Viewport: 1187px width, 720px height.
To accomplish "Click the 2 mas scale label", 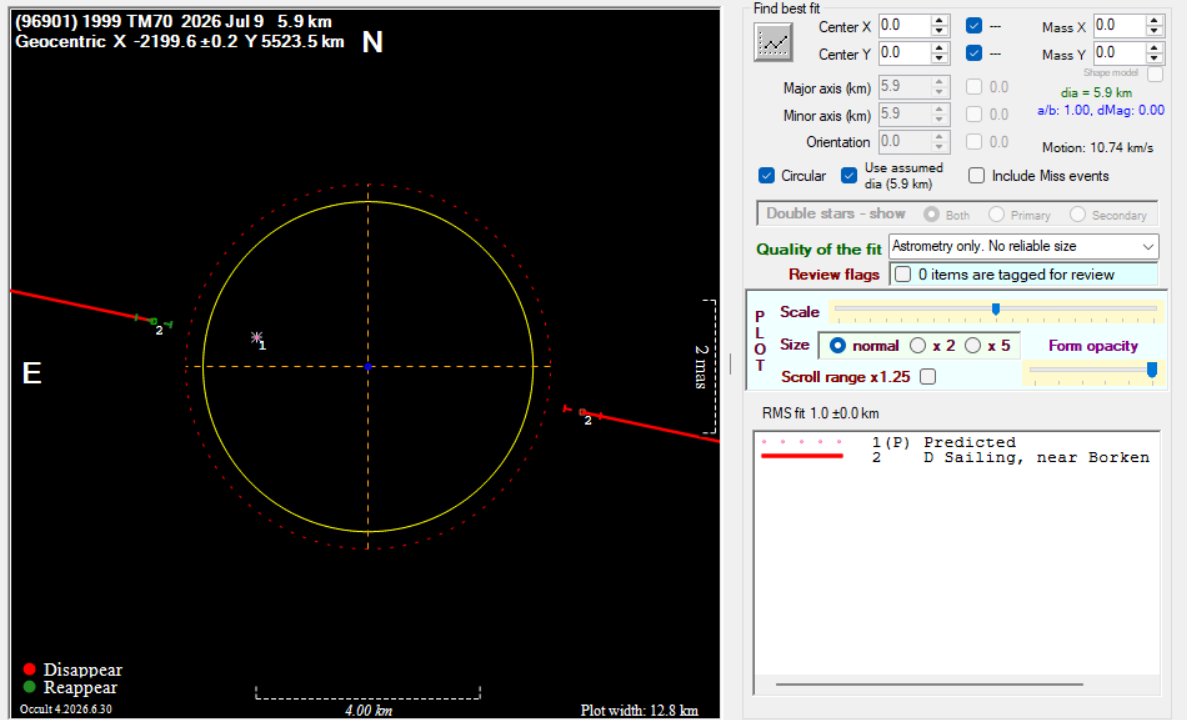I will [702, 366].
